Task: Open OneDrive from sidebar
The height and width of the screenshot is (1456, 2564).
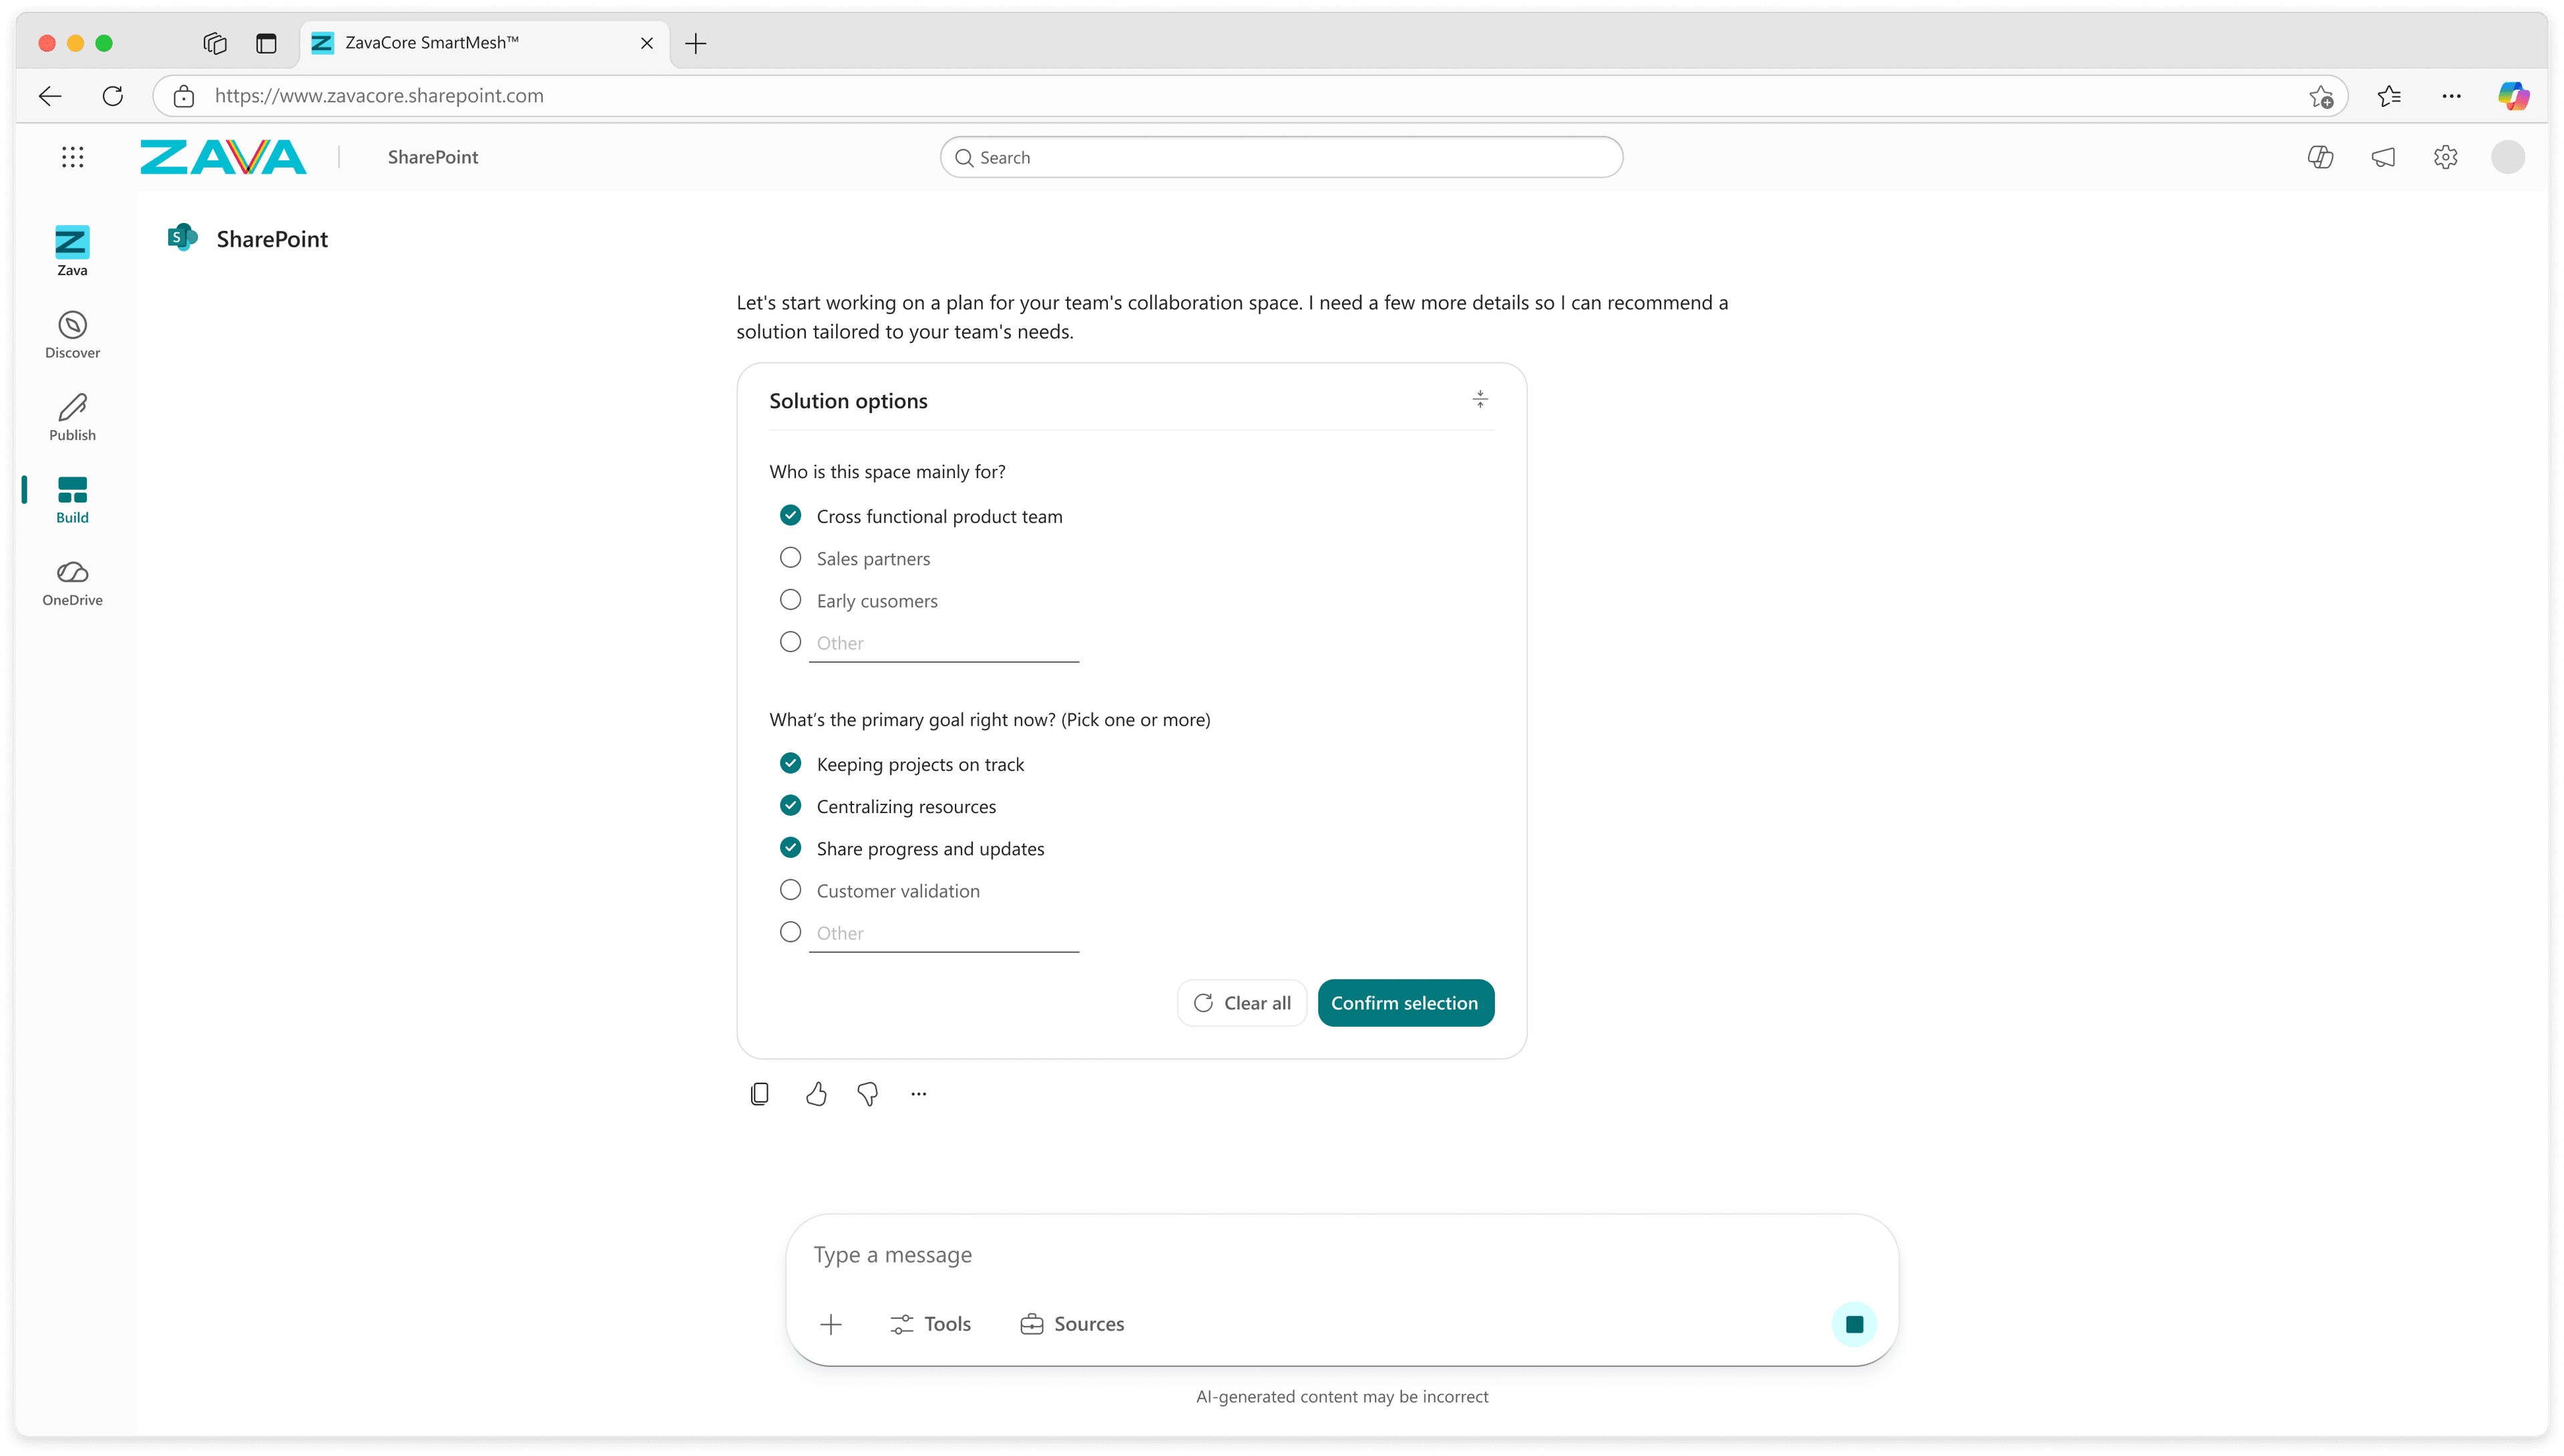Action: [x=72, y=583]
